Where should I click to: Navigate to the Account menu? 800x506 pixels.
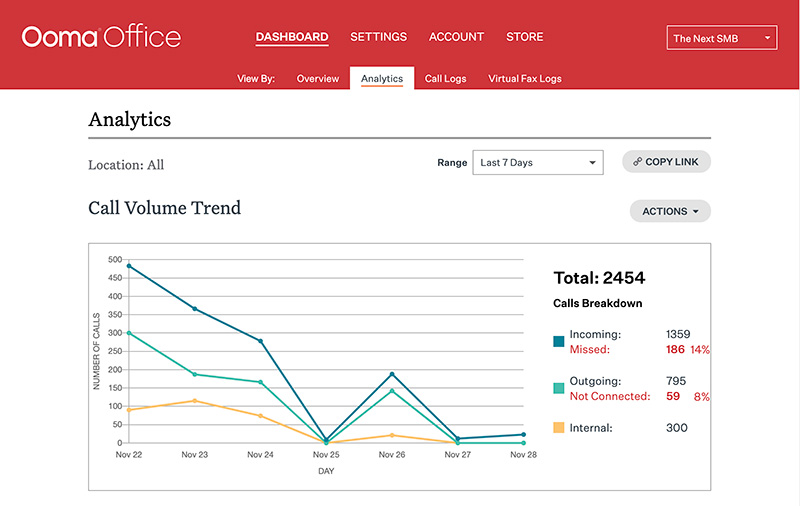pos(456,38)
